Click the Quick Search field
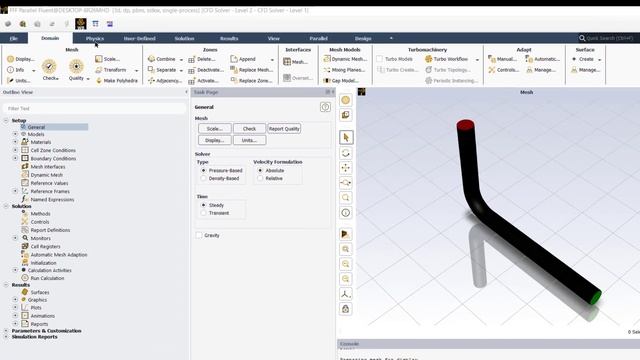Viewport: 640px width, 360px height. pyautogui.click(x=609, y=38)
